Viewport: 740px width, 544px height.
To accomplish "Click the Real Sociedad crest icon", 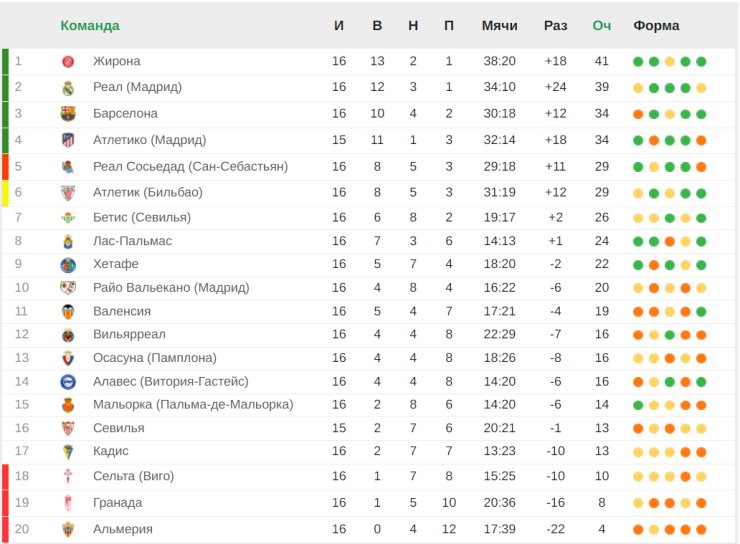I will 68,166.
